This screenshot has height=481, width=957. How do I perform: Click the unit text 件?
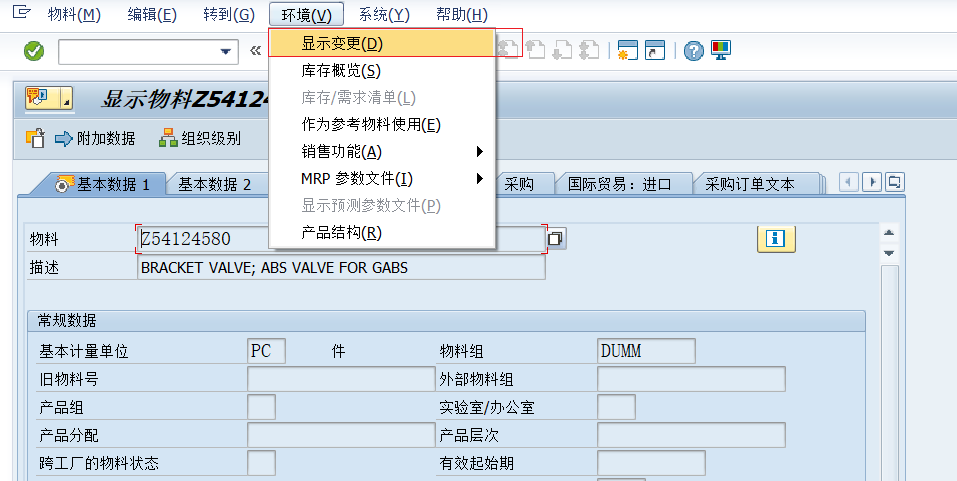pos(338,351)
